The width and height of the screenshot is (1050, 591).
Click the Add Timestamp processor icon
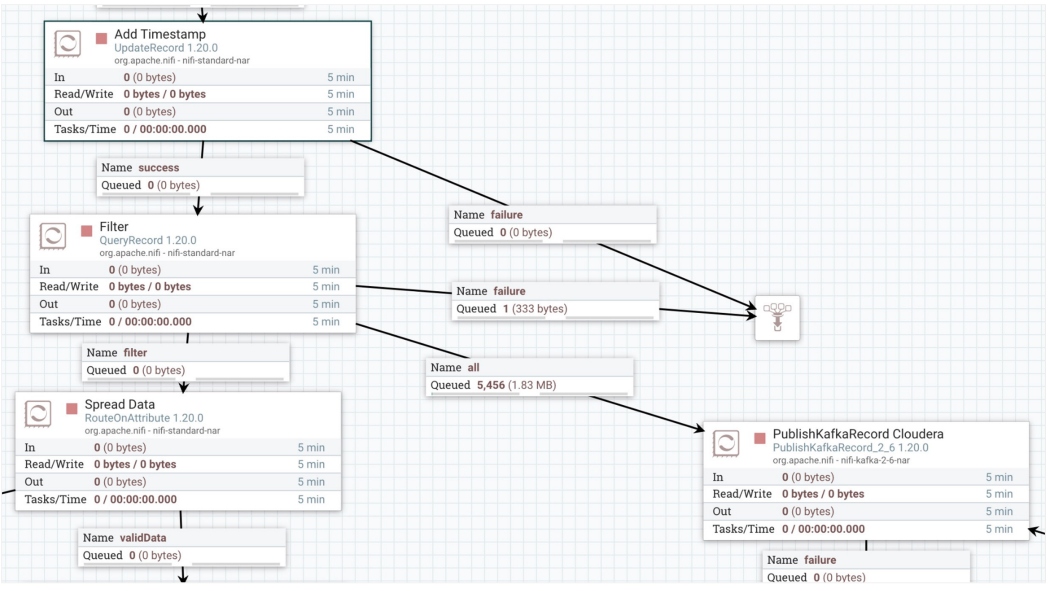coord(68,44)
